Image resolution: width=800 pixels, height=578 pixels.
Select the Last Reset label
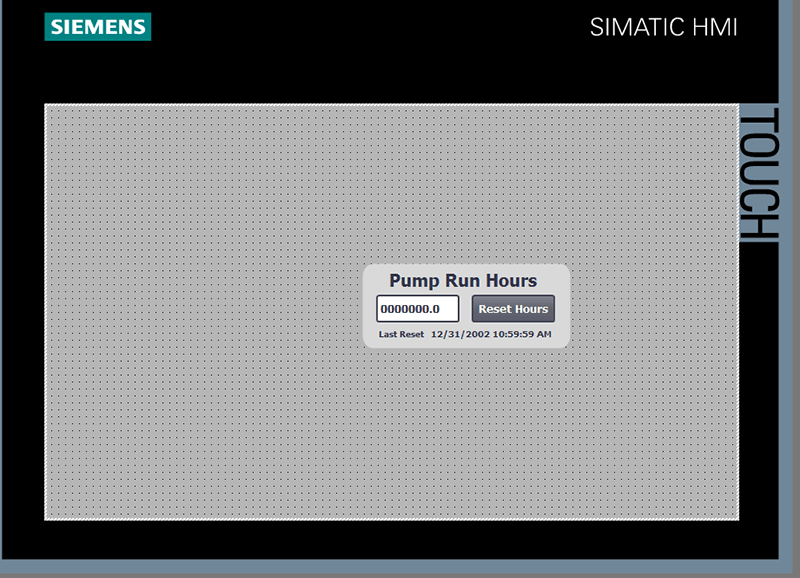point(401,334)
